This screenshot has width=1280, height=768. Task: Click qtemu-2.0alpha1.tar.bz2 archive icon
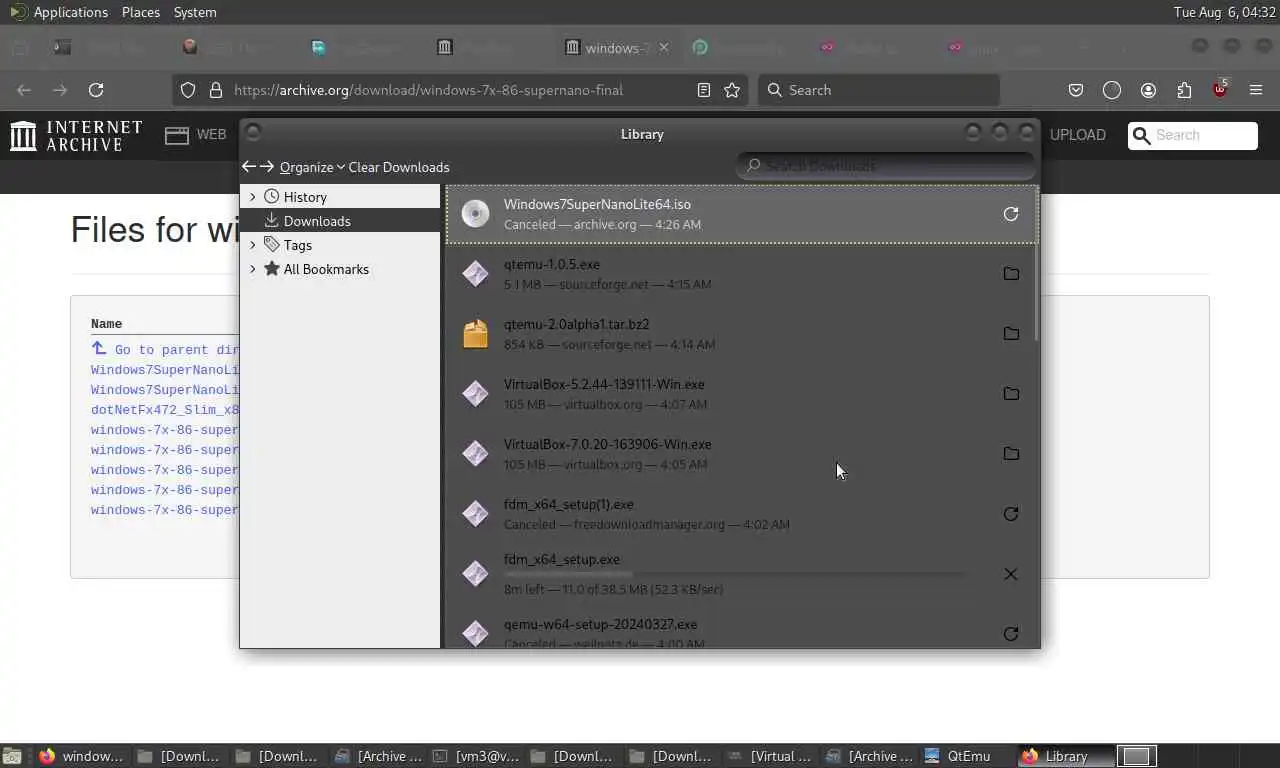point(475,334)
